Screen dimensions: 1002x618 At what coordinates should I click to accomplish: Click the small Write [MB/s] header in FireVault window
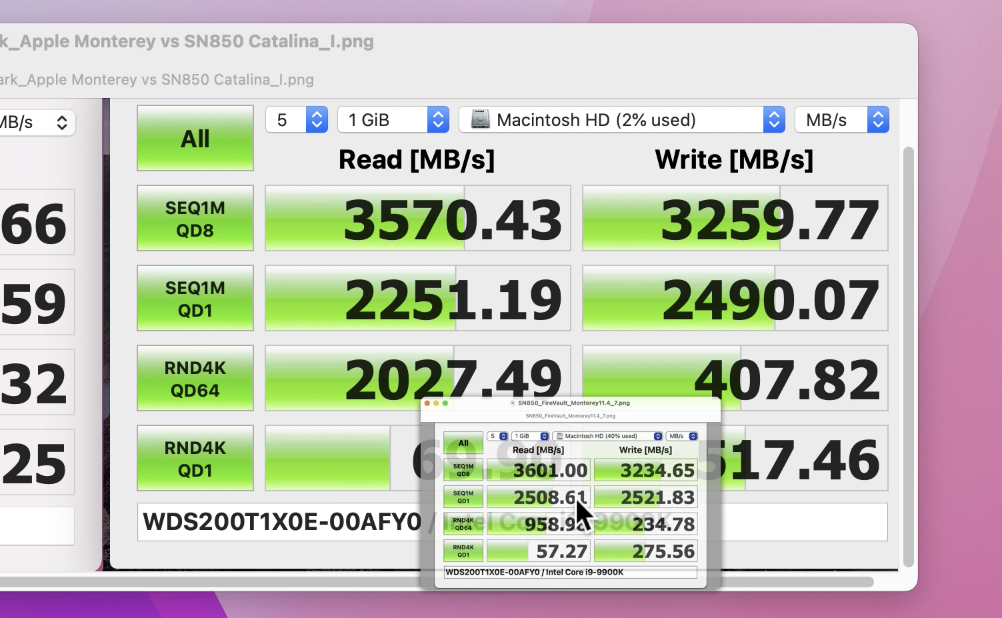pyautogui.click(x=645, y=450)
